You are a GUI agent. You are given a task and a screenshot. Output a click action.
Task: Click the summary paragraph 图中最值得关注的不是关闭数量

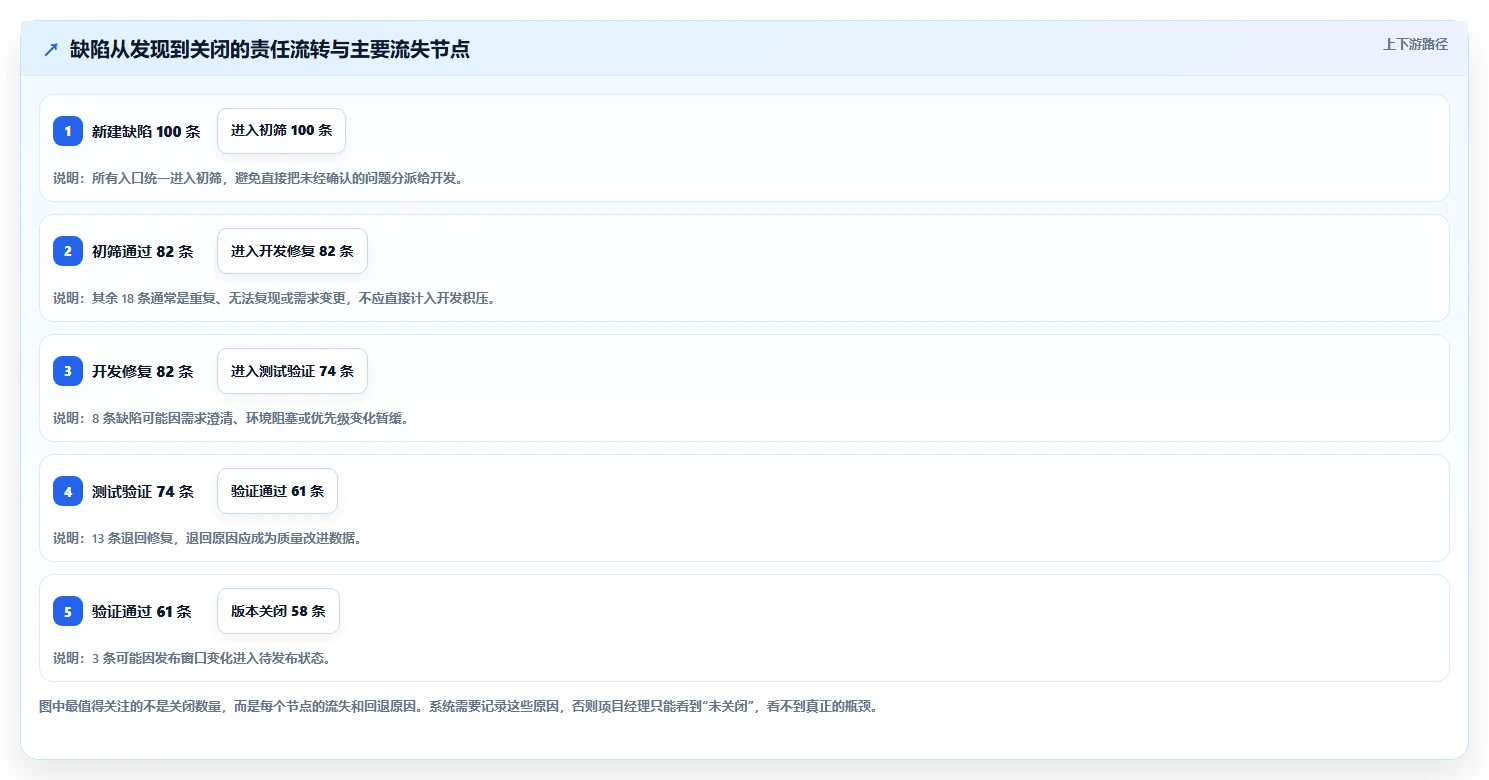(458, 706)
